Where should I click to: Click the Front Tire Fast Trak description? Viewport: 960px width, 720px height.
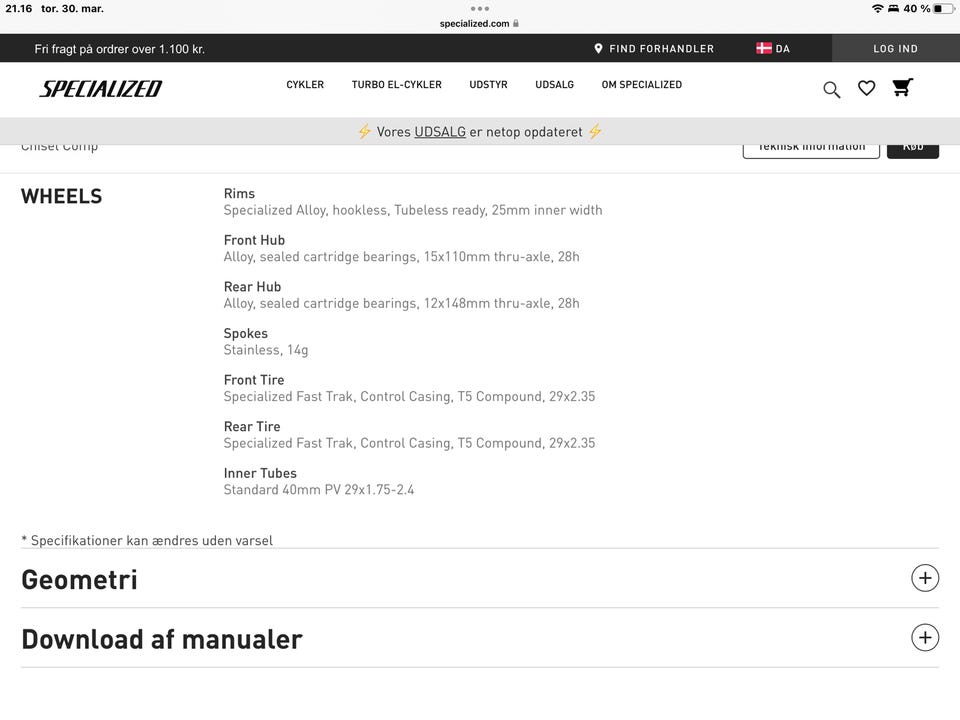coord(409,397)
